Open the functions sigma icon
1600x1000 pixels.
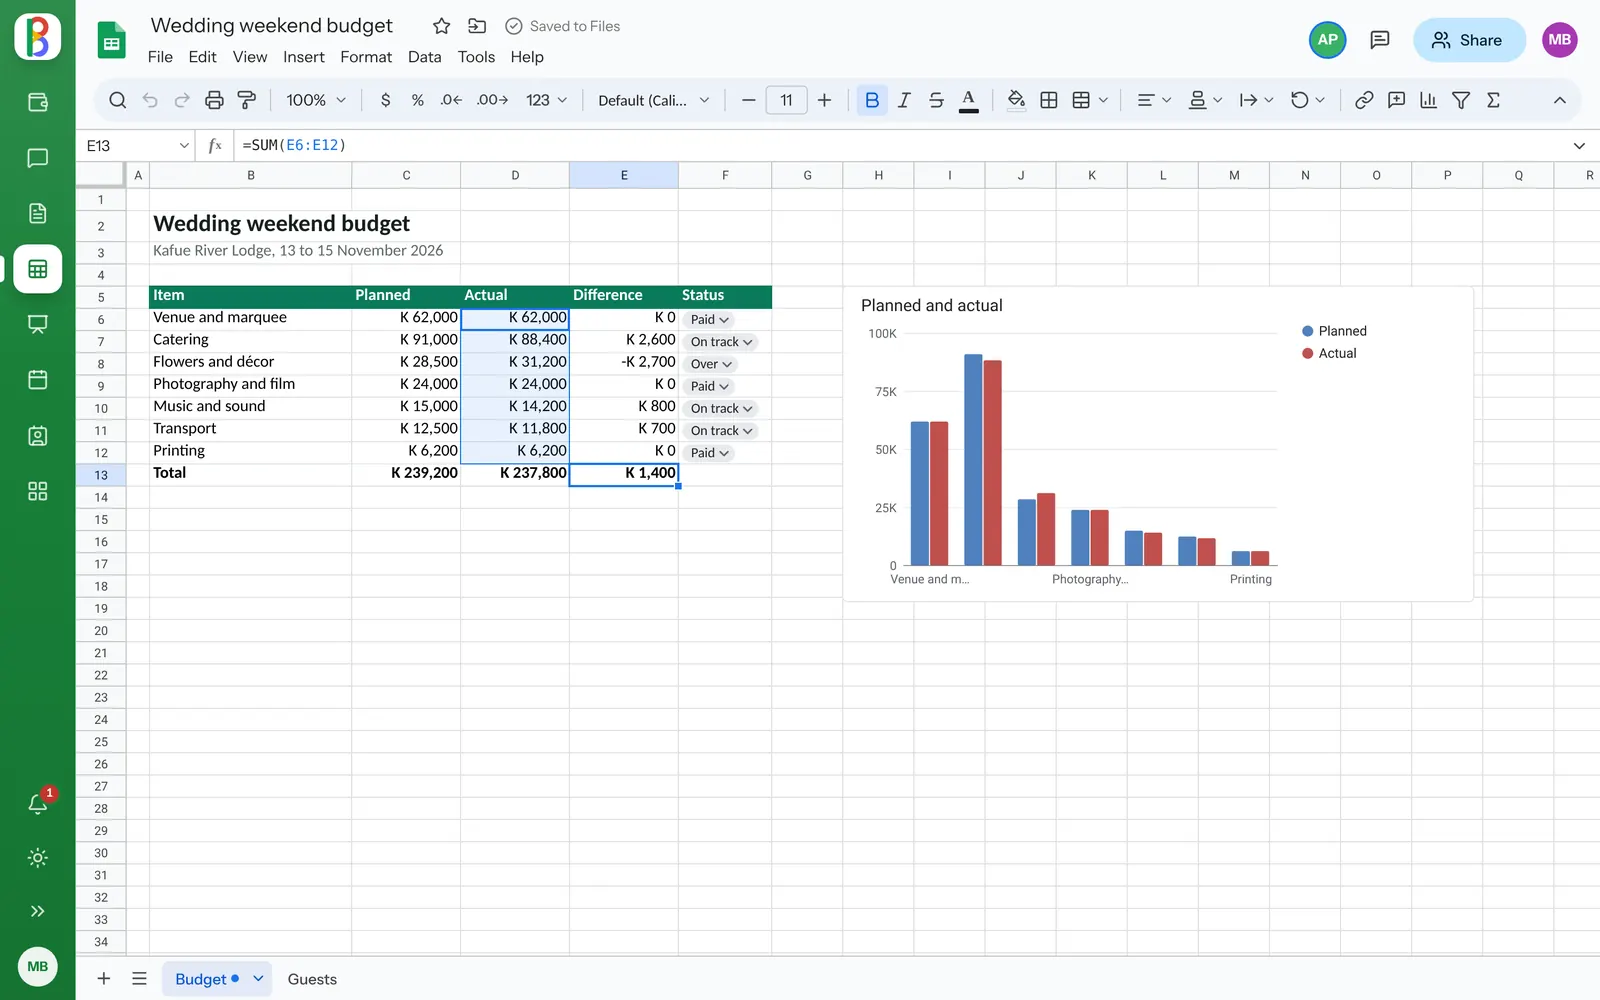point(1494,100)
